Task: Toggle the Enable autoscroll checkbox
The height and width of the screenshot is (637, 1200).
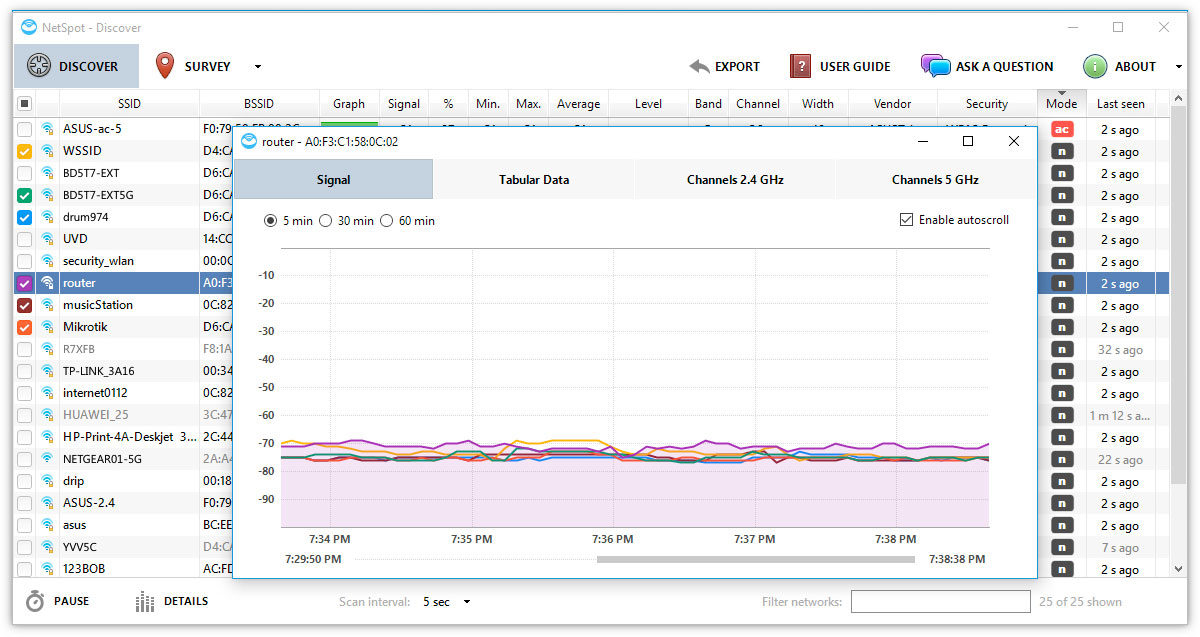Action: (906, 220)
